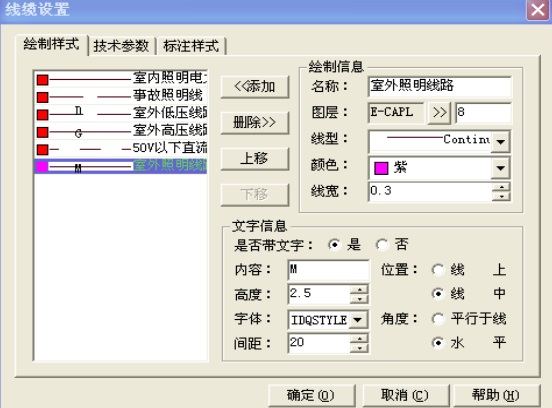Select the 室外高压线 row in the list

tap(121, 132)
